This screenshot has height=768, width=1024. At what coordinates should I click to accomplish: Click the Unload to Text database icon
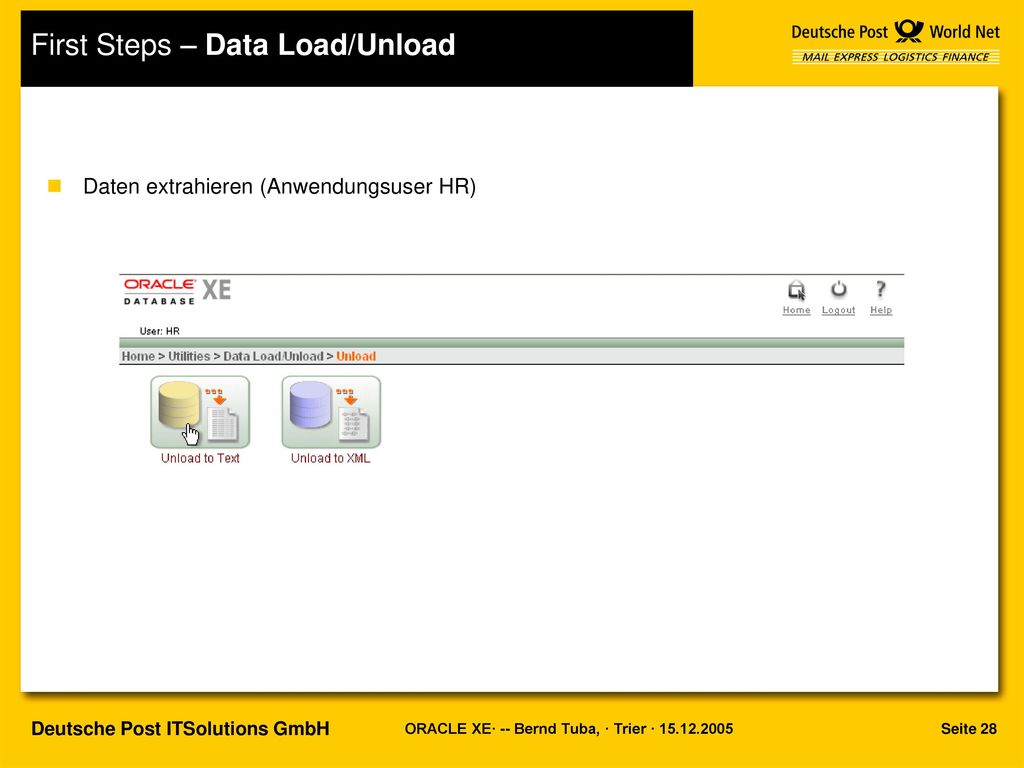pyautogui.click(x=200, y=411)
